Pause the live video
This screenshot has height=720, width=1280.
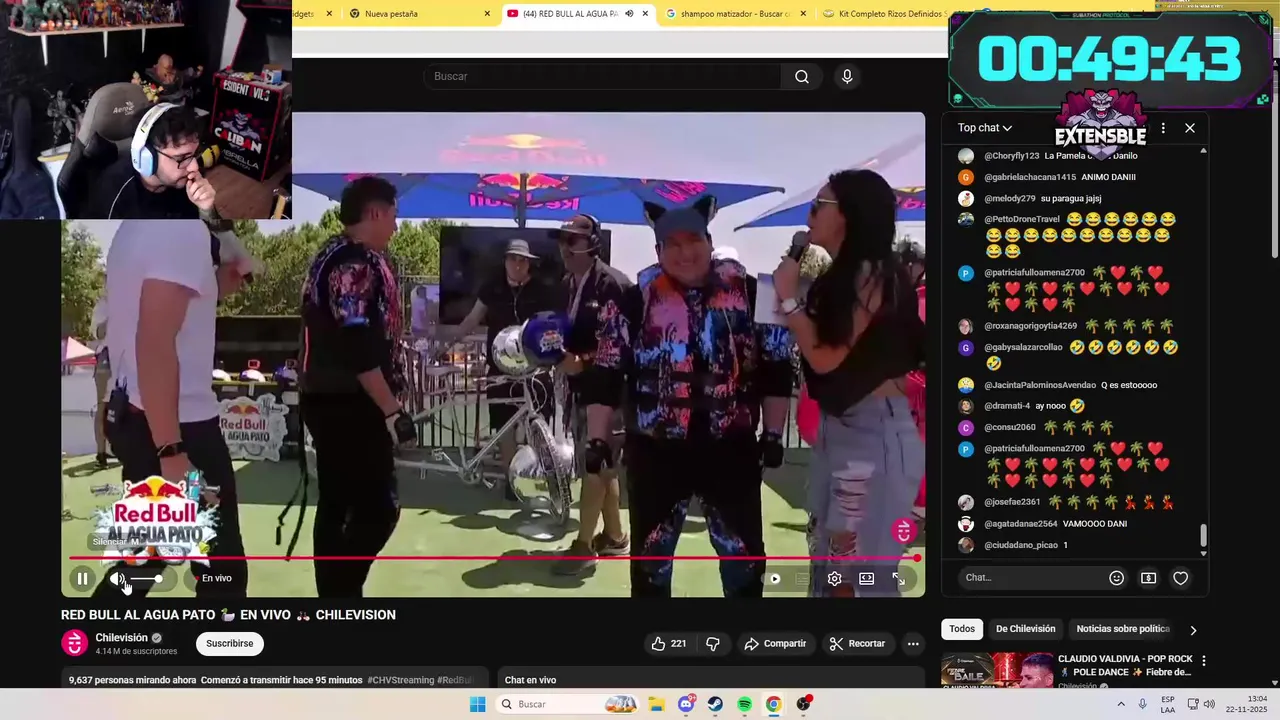point(83,578)
